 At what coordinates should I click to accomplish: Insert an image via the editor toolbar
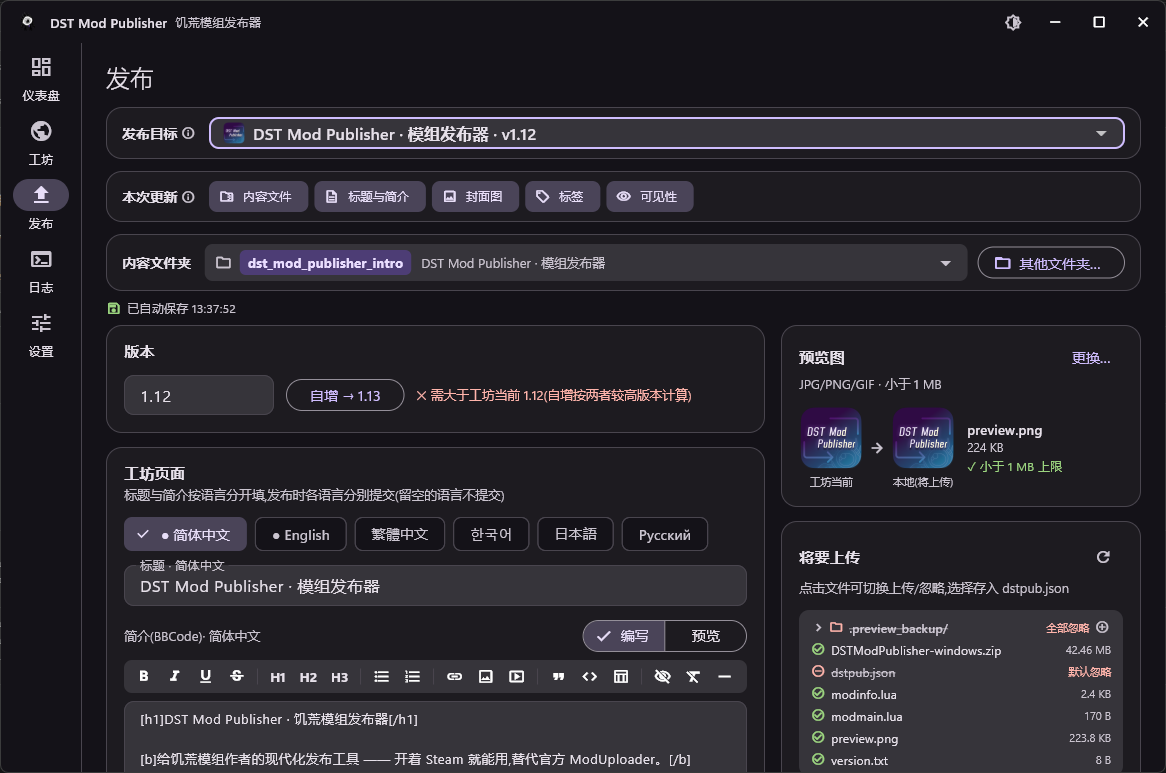[486, 676]
